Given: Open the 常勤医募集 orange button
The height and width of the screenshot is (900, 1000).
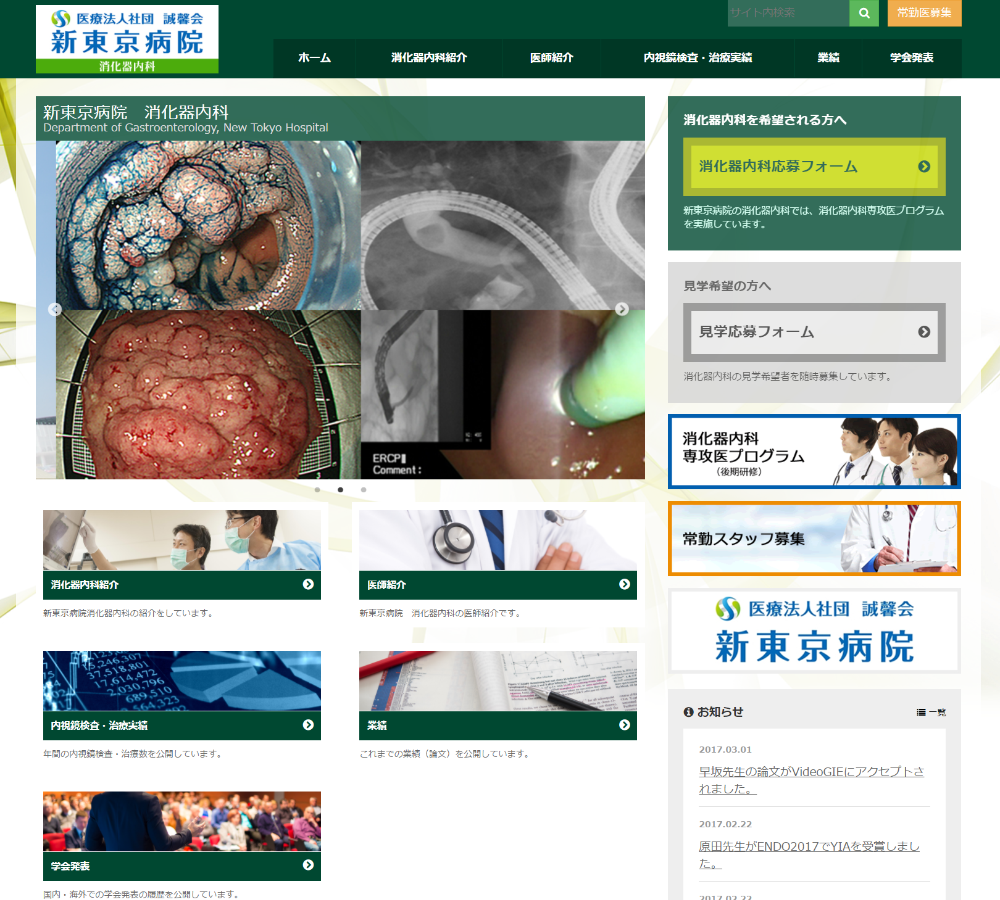Looking at the screenshot, I should (924, 13).
